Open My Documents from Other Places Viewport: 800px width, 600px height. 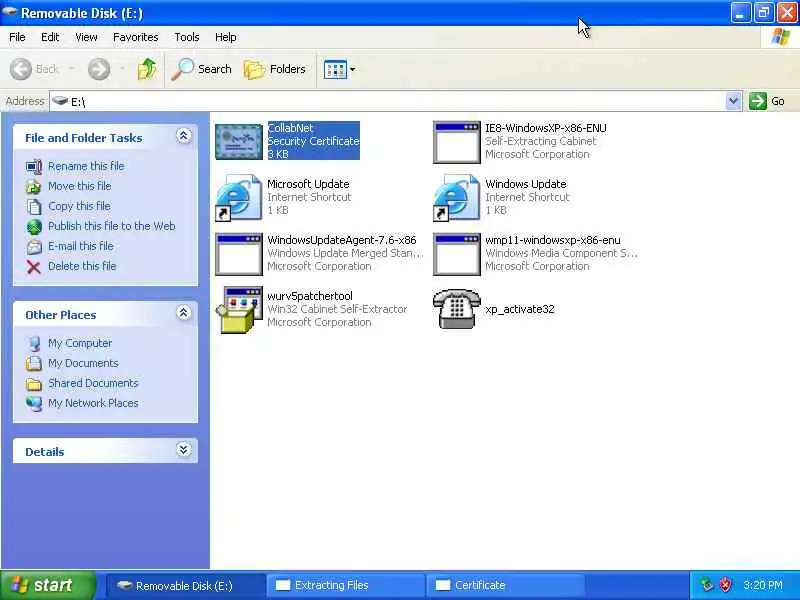click(83, 363)
